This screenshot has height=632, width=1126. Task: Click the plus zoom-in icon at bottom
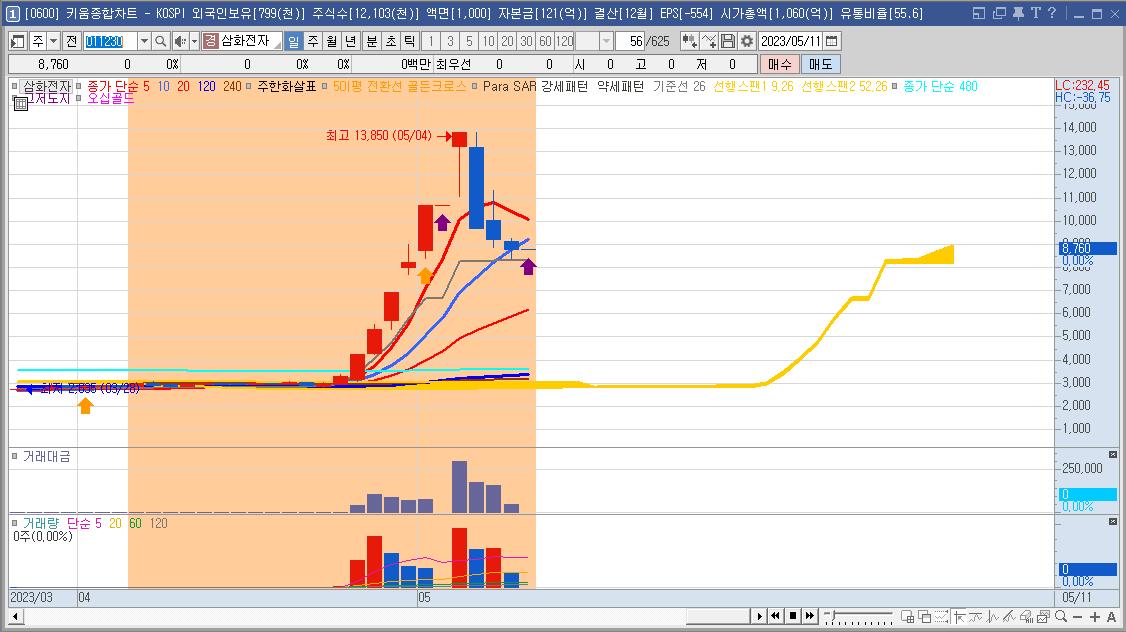tap(1095, 617)
